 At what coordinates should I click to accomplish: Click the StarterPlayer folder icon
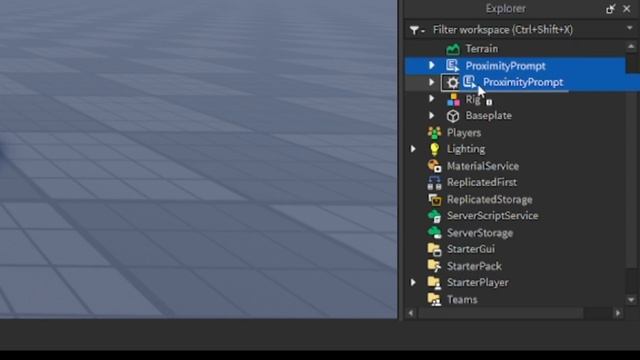pos(434,282)
